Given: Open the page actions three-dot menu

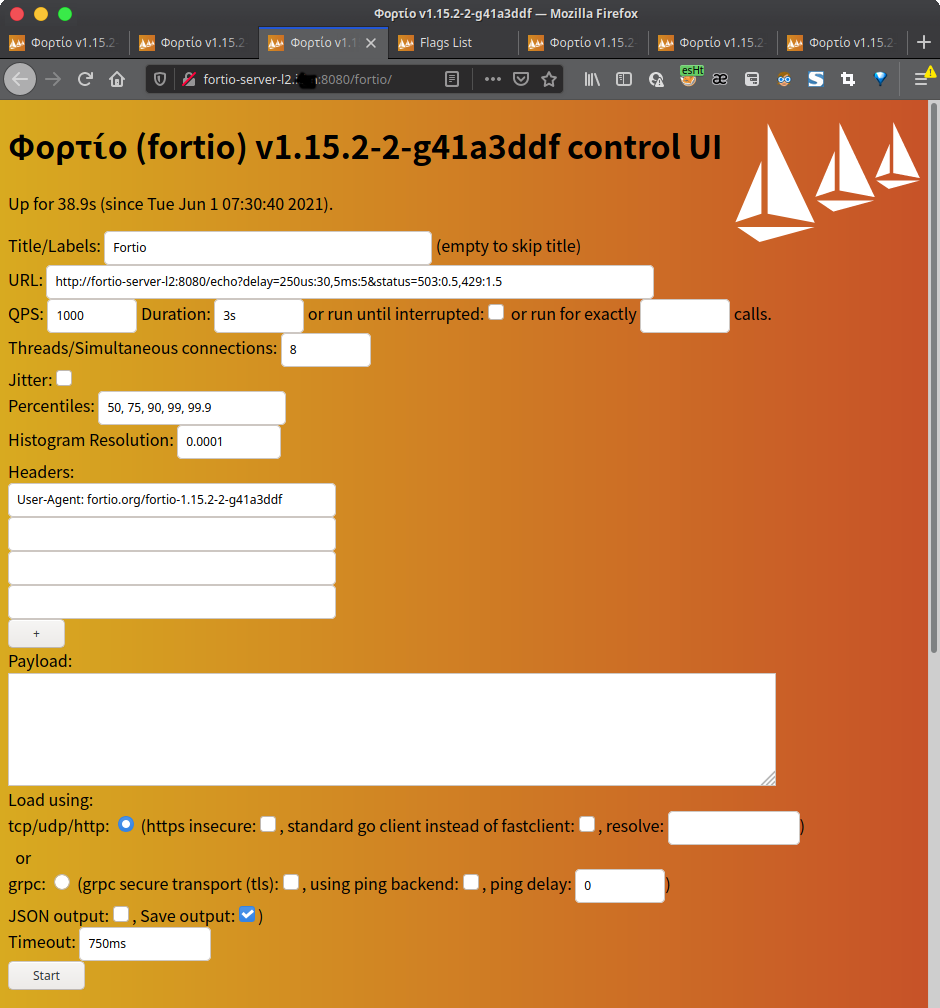Looking at the screenshot, I should point(492,79).
